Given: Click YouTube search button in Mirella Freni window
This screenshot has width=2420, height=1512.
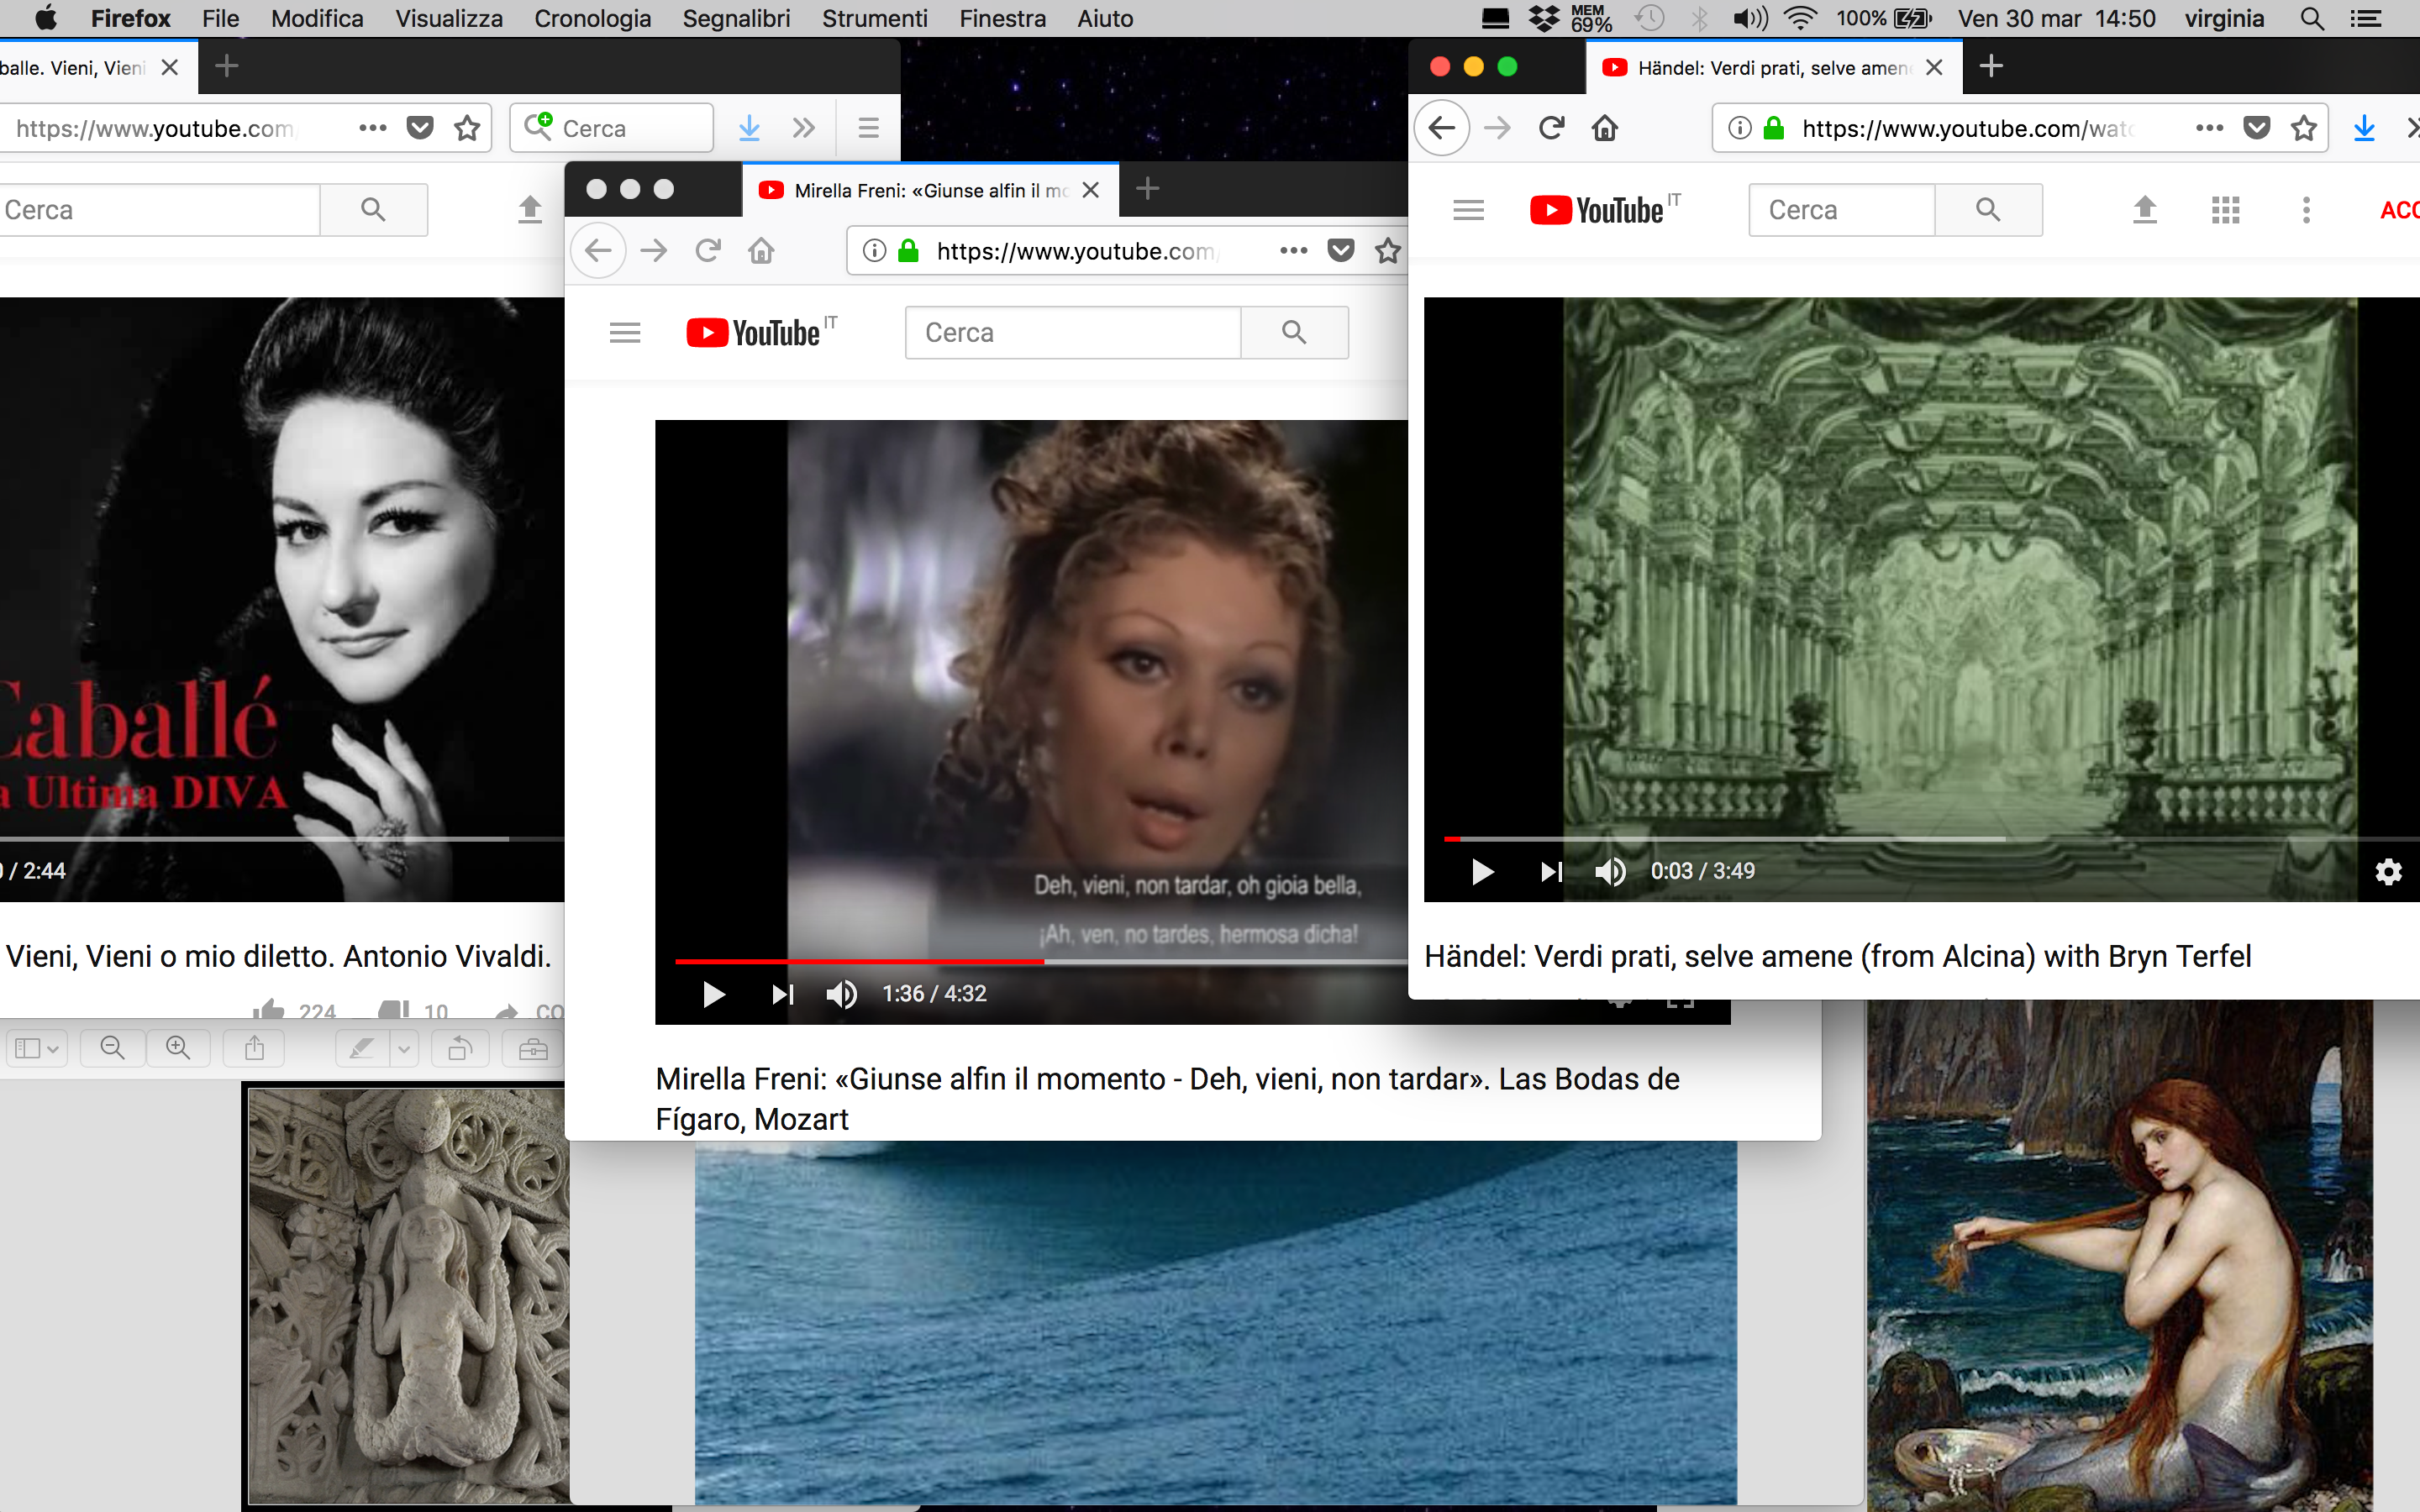Looking at the screenshot, I should click(x=1294, y=333).
